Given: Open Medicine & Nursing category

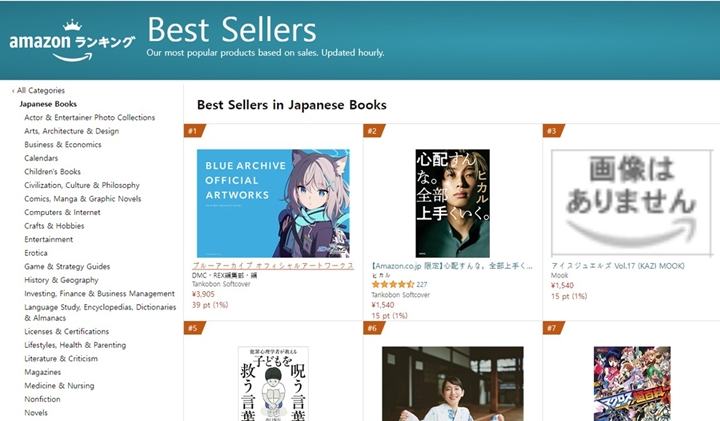Looking at the screenshot, I should pyautogui.click(x=59, y=386).
